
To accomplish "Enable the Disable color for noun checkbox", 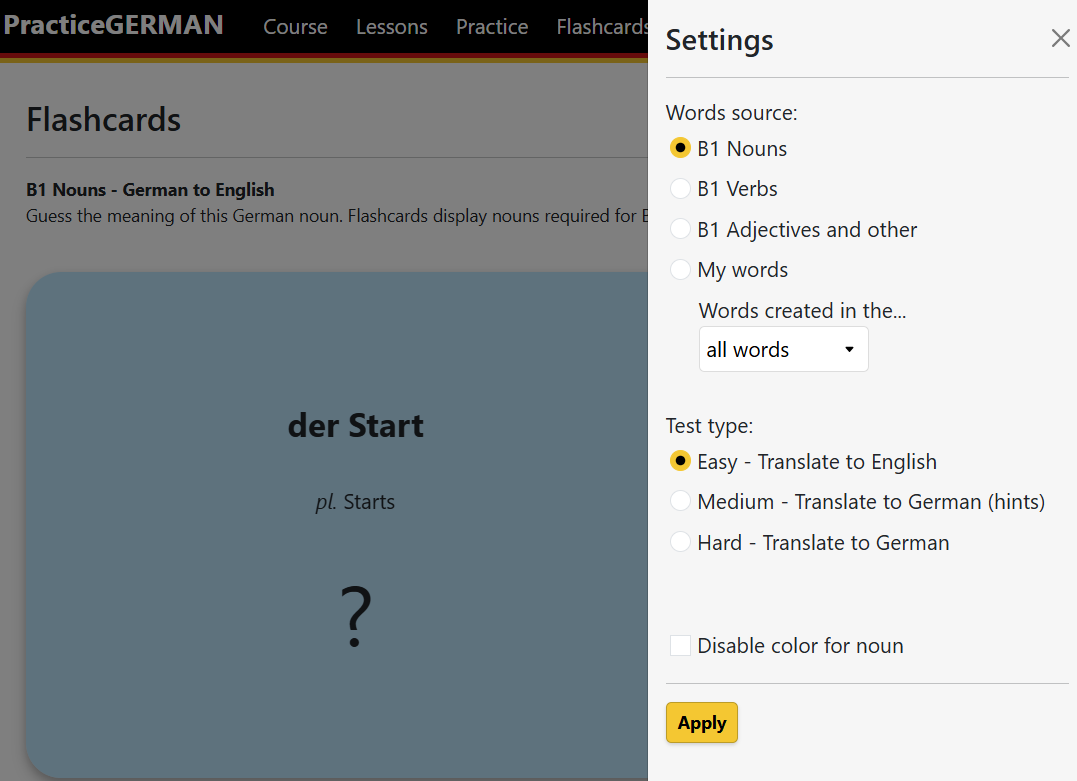I will click(680, 646).
